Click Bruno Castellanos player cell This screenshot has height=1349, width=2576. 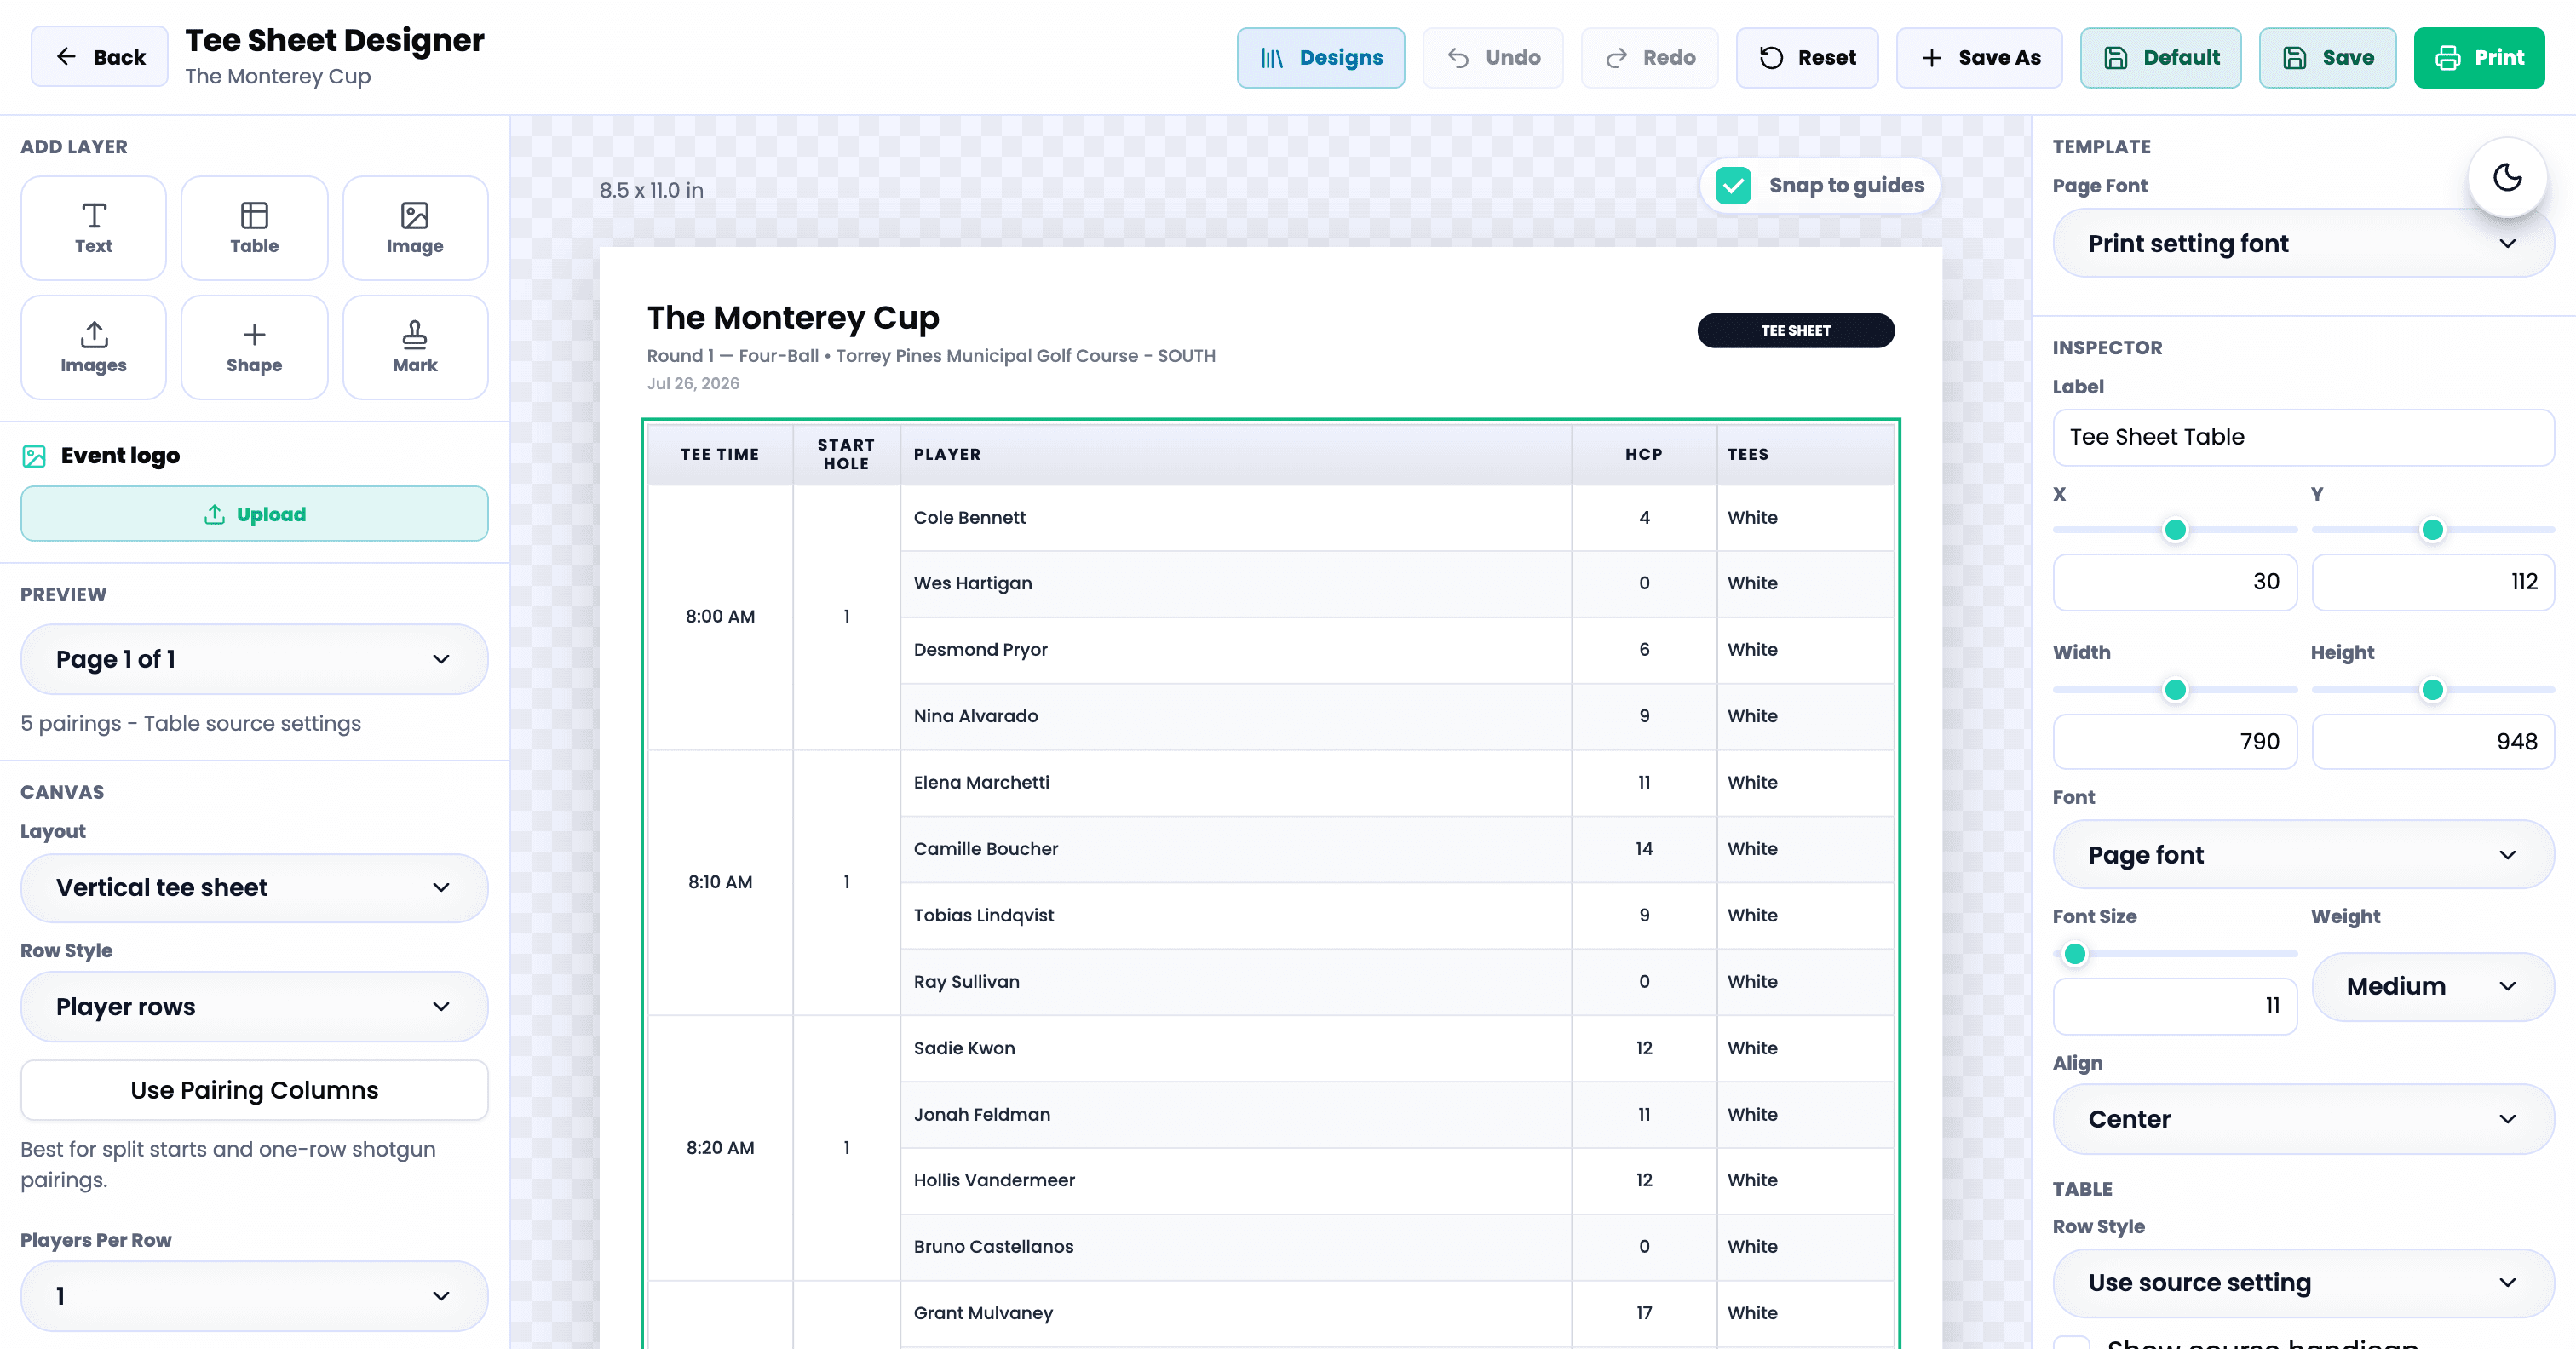[x=1236, y=1247]
